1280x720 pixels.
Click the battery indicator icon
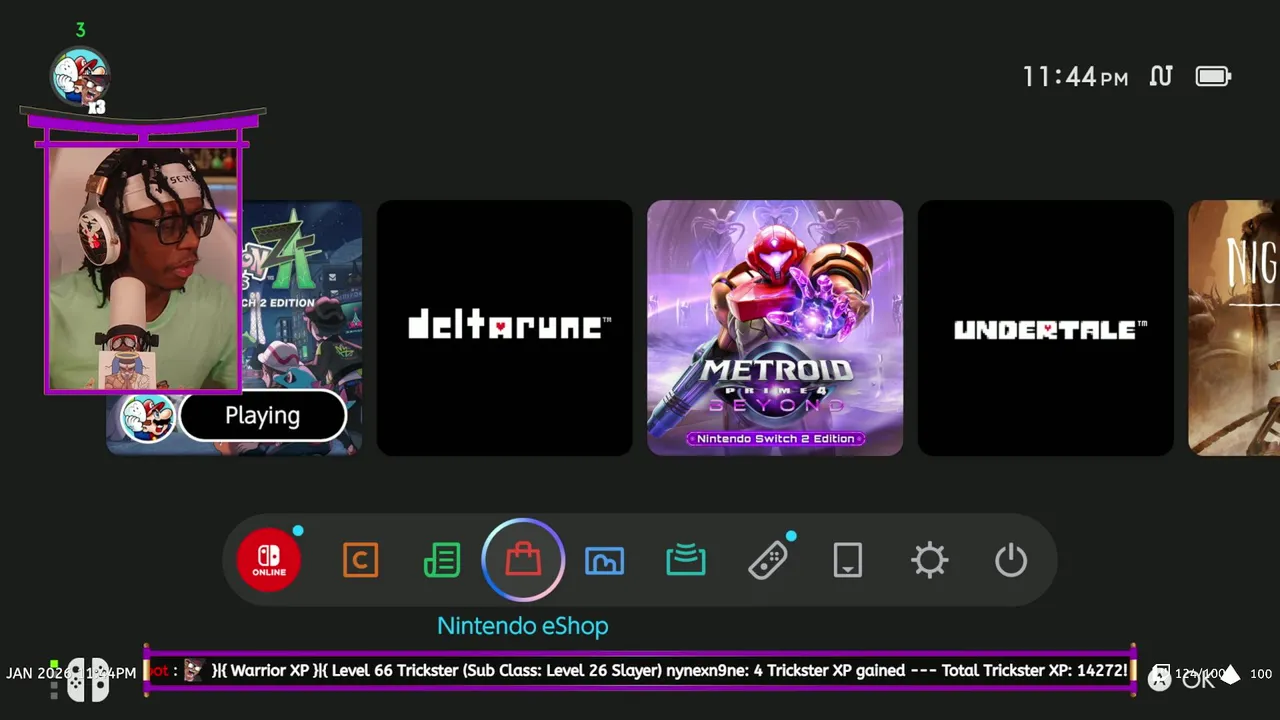pos(1213,76)
